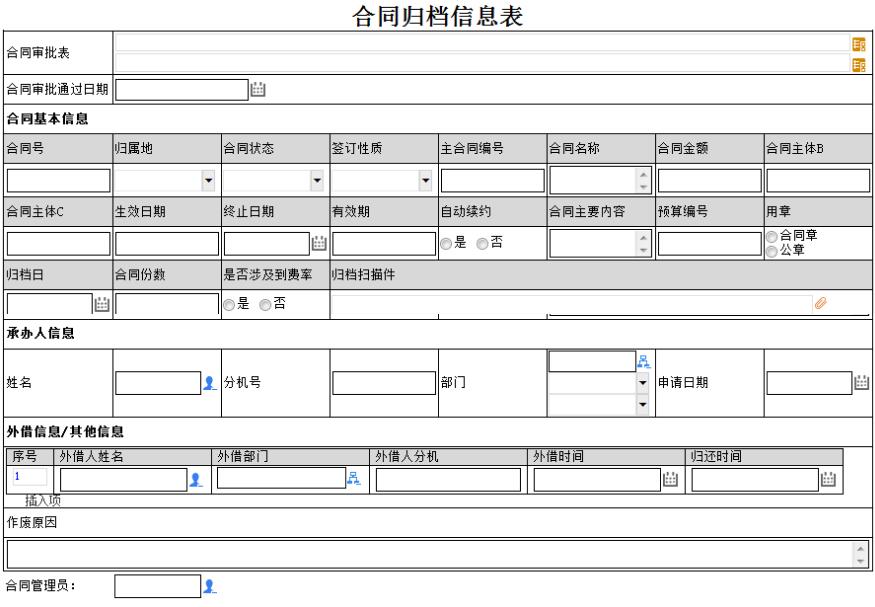Click the 作废原因 scrollbar up arrow

[860, 548]
